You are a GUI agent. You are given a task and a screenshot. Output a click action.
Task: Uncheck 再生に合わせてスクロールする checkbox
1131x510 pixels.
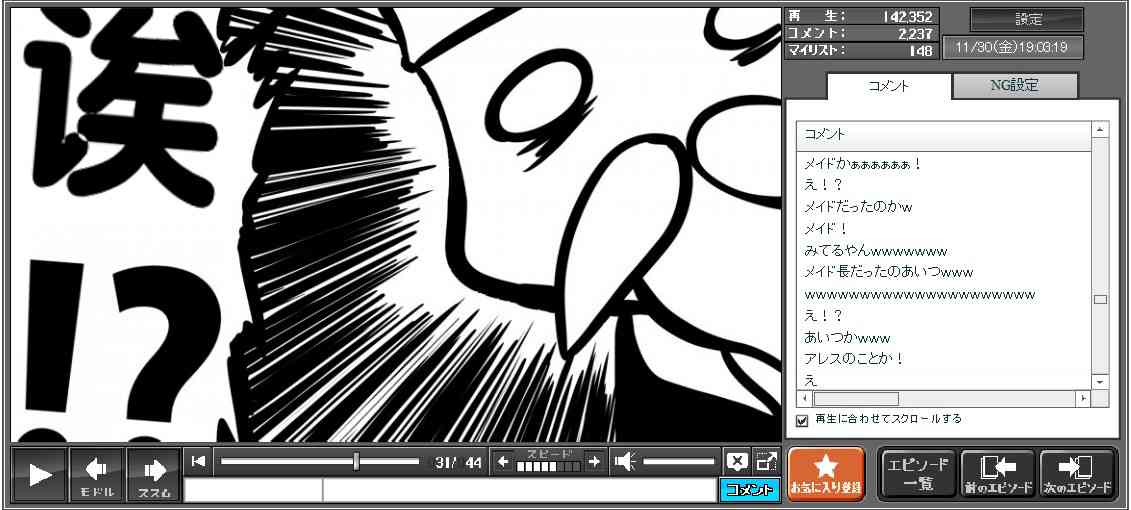point(802,420)
